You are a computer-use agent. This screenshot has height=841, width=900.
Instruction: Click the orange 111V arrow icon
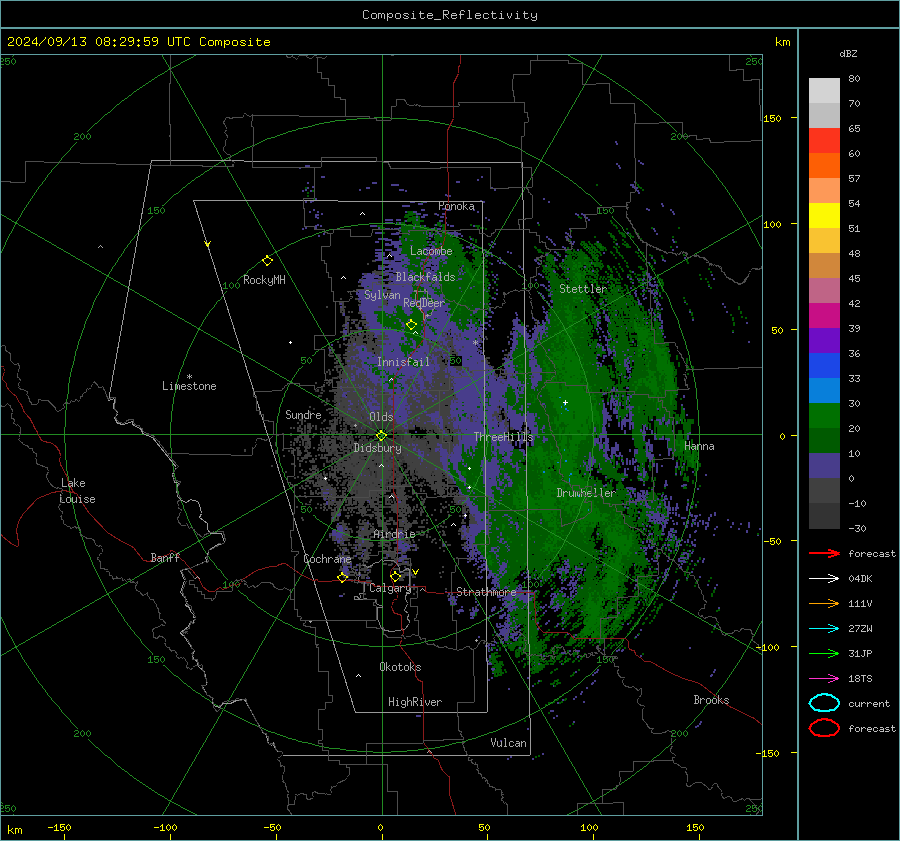[824, 603]
